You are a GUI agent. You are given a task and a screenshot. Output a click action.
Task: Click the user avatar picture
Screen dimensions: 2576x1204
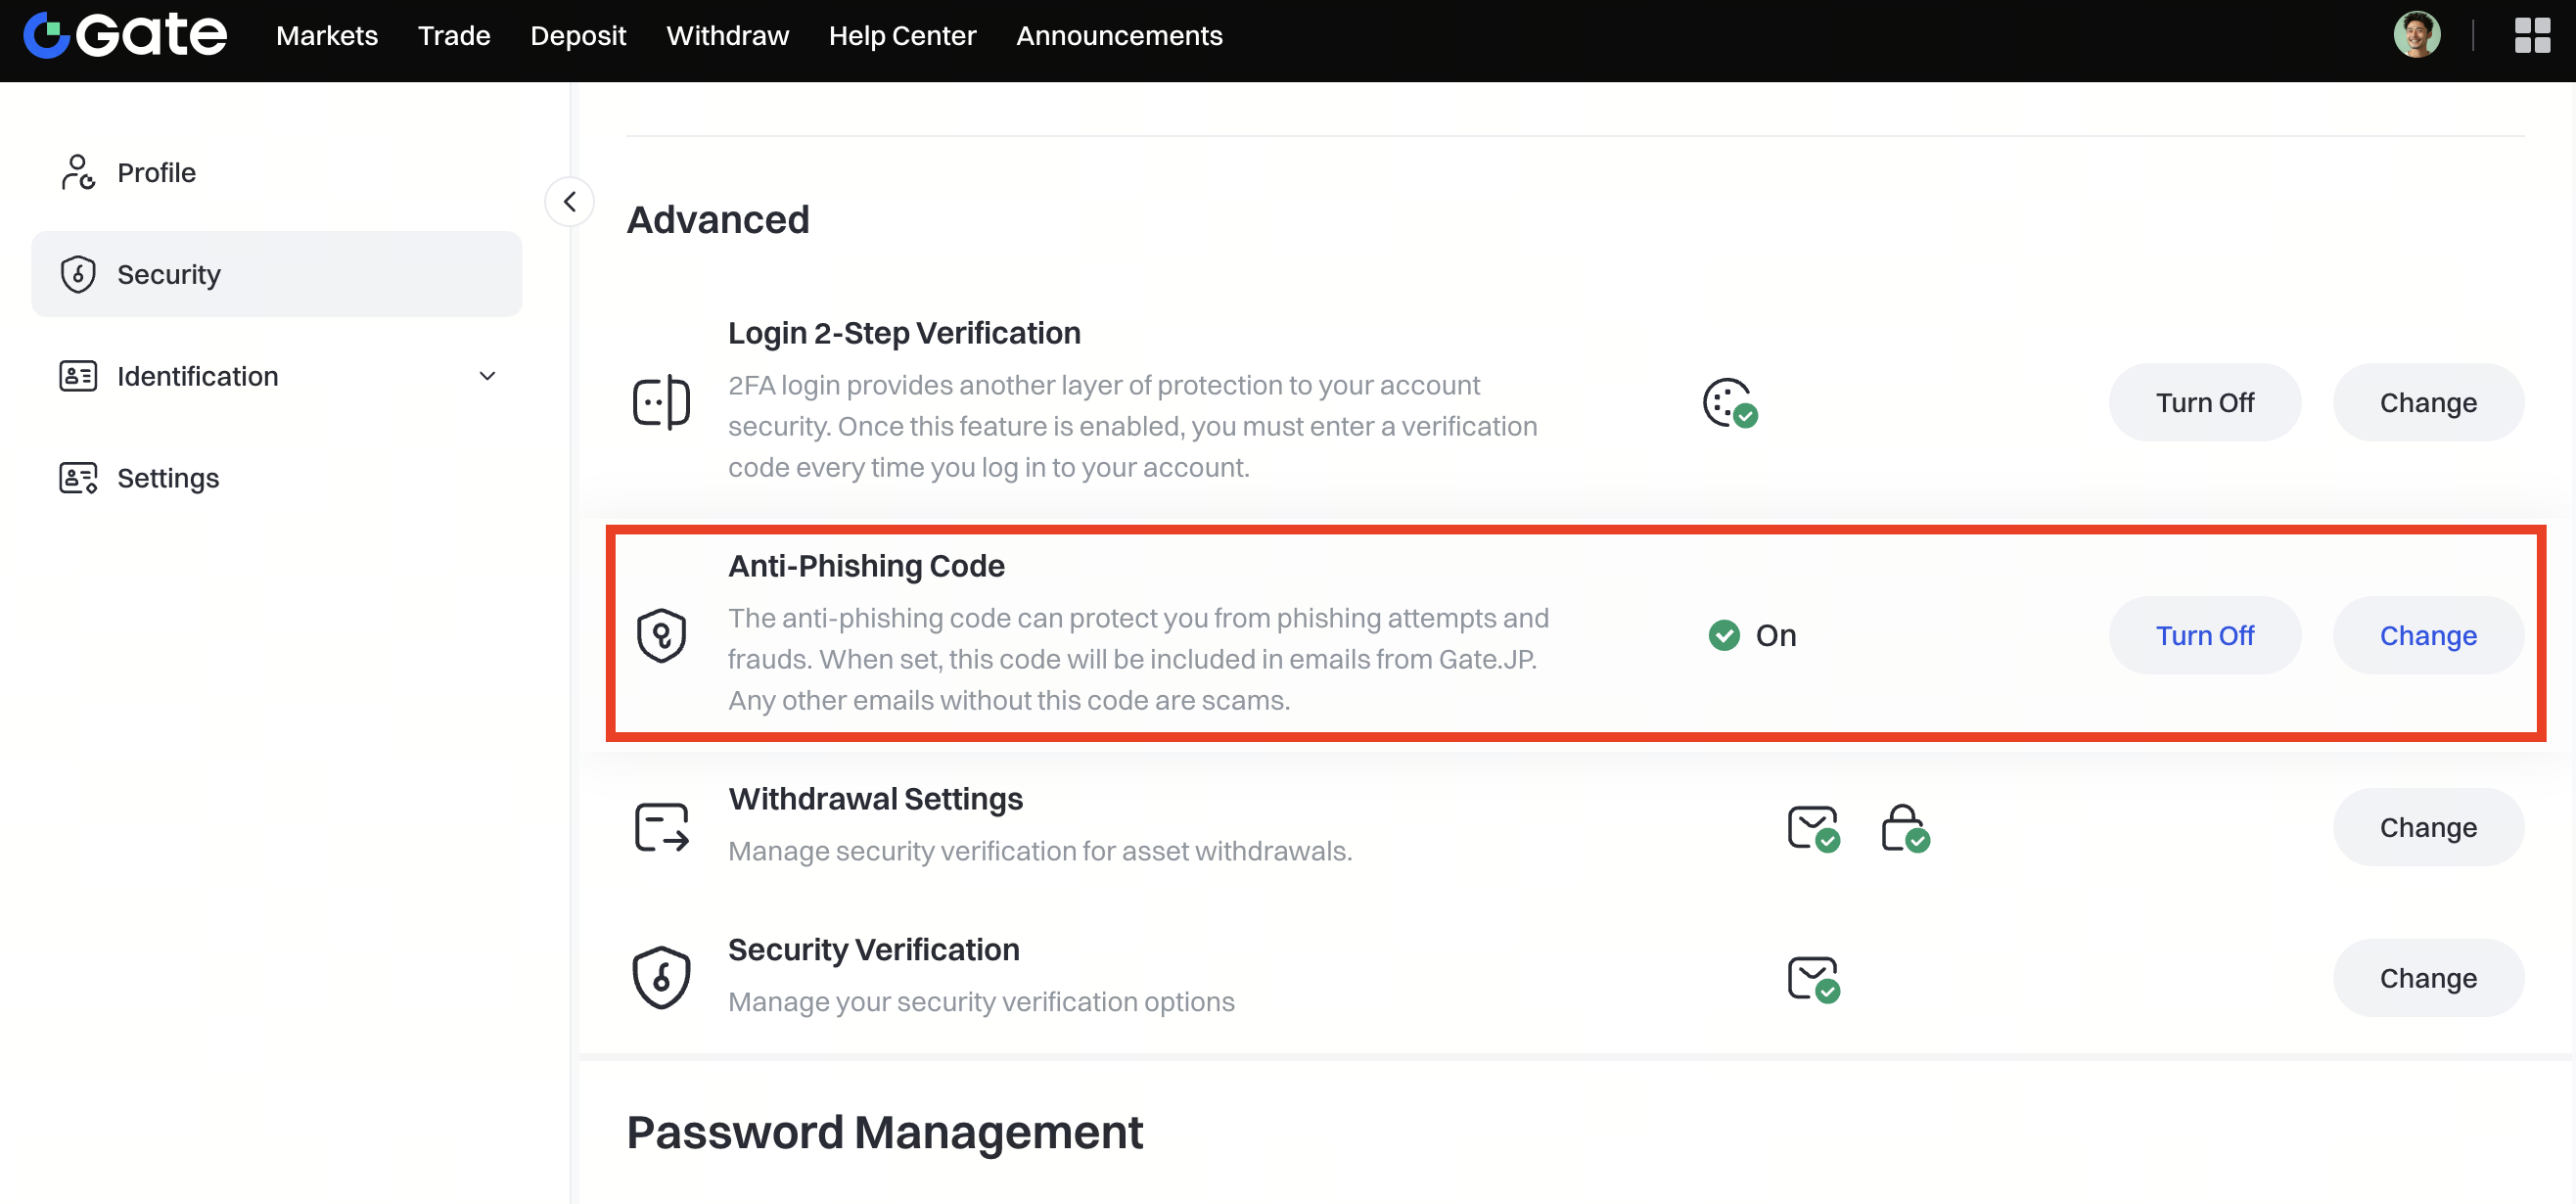(x=2416, y=36)
